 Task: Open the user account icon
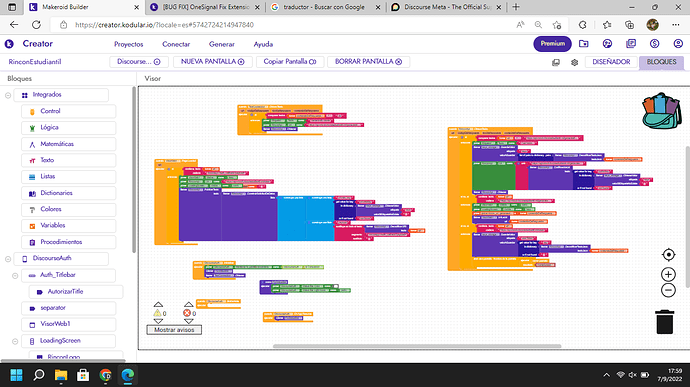coord(678,44)
